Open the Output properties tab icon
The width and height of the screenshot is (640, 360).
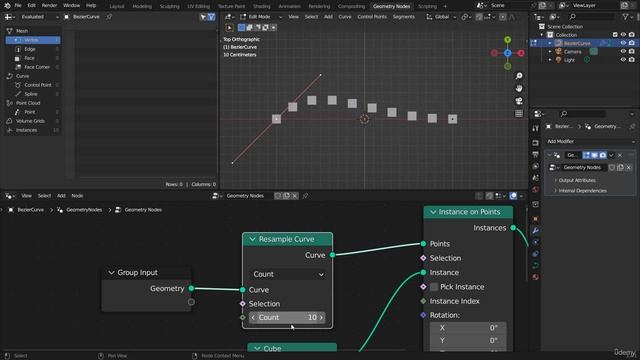tap(535, 154)
